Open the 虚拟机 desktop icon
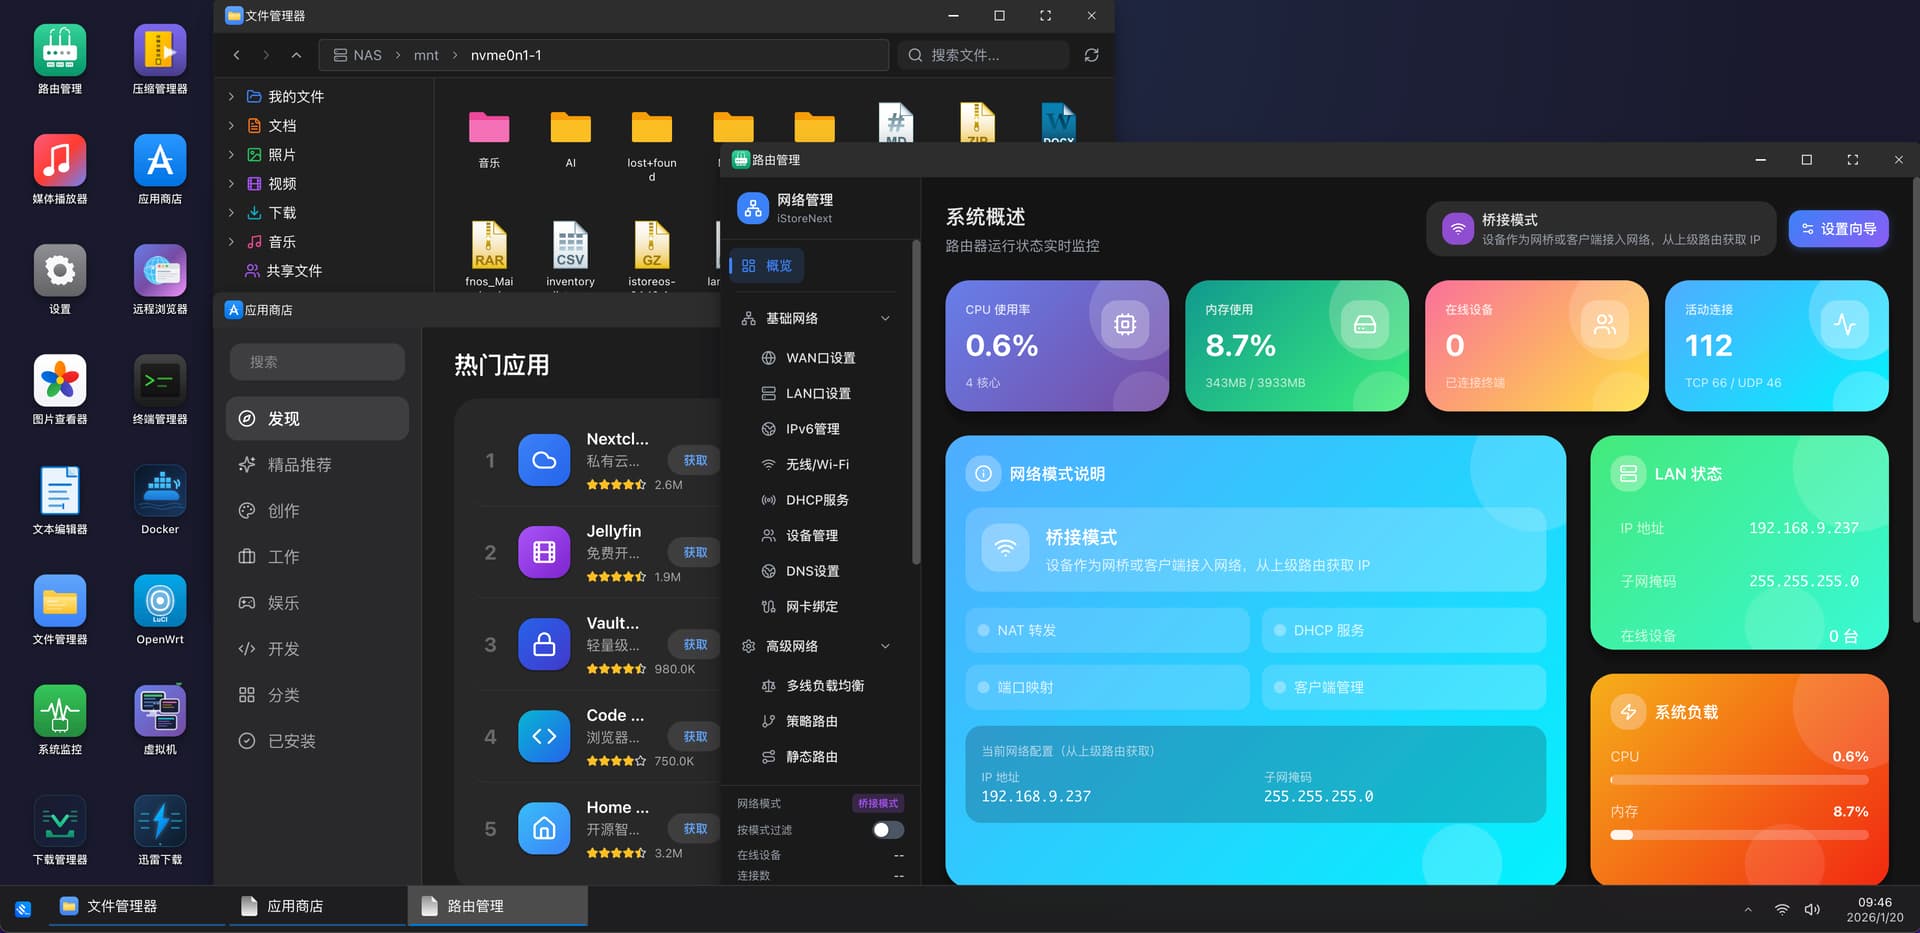1920x933 pixels. 160,713
